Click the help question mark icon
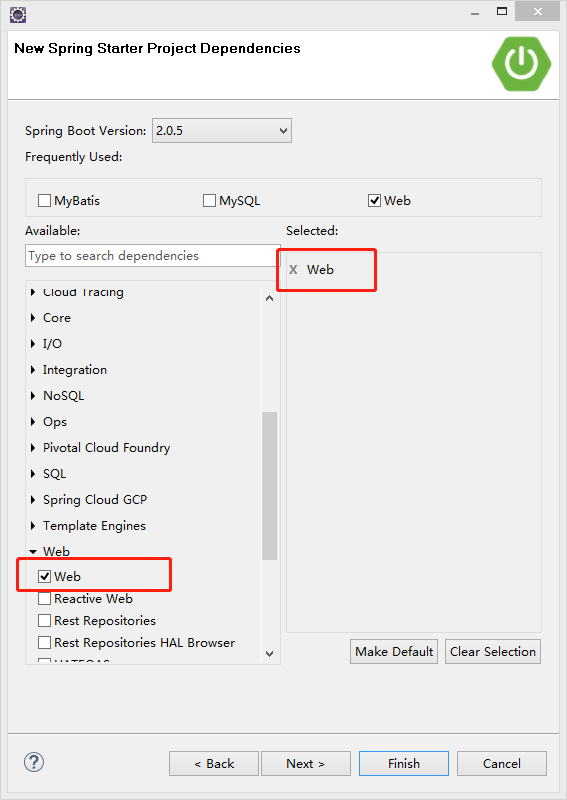567x800 pixels. click(x=34, y=762)
